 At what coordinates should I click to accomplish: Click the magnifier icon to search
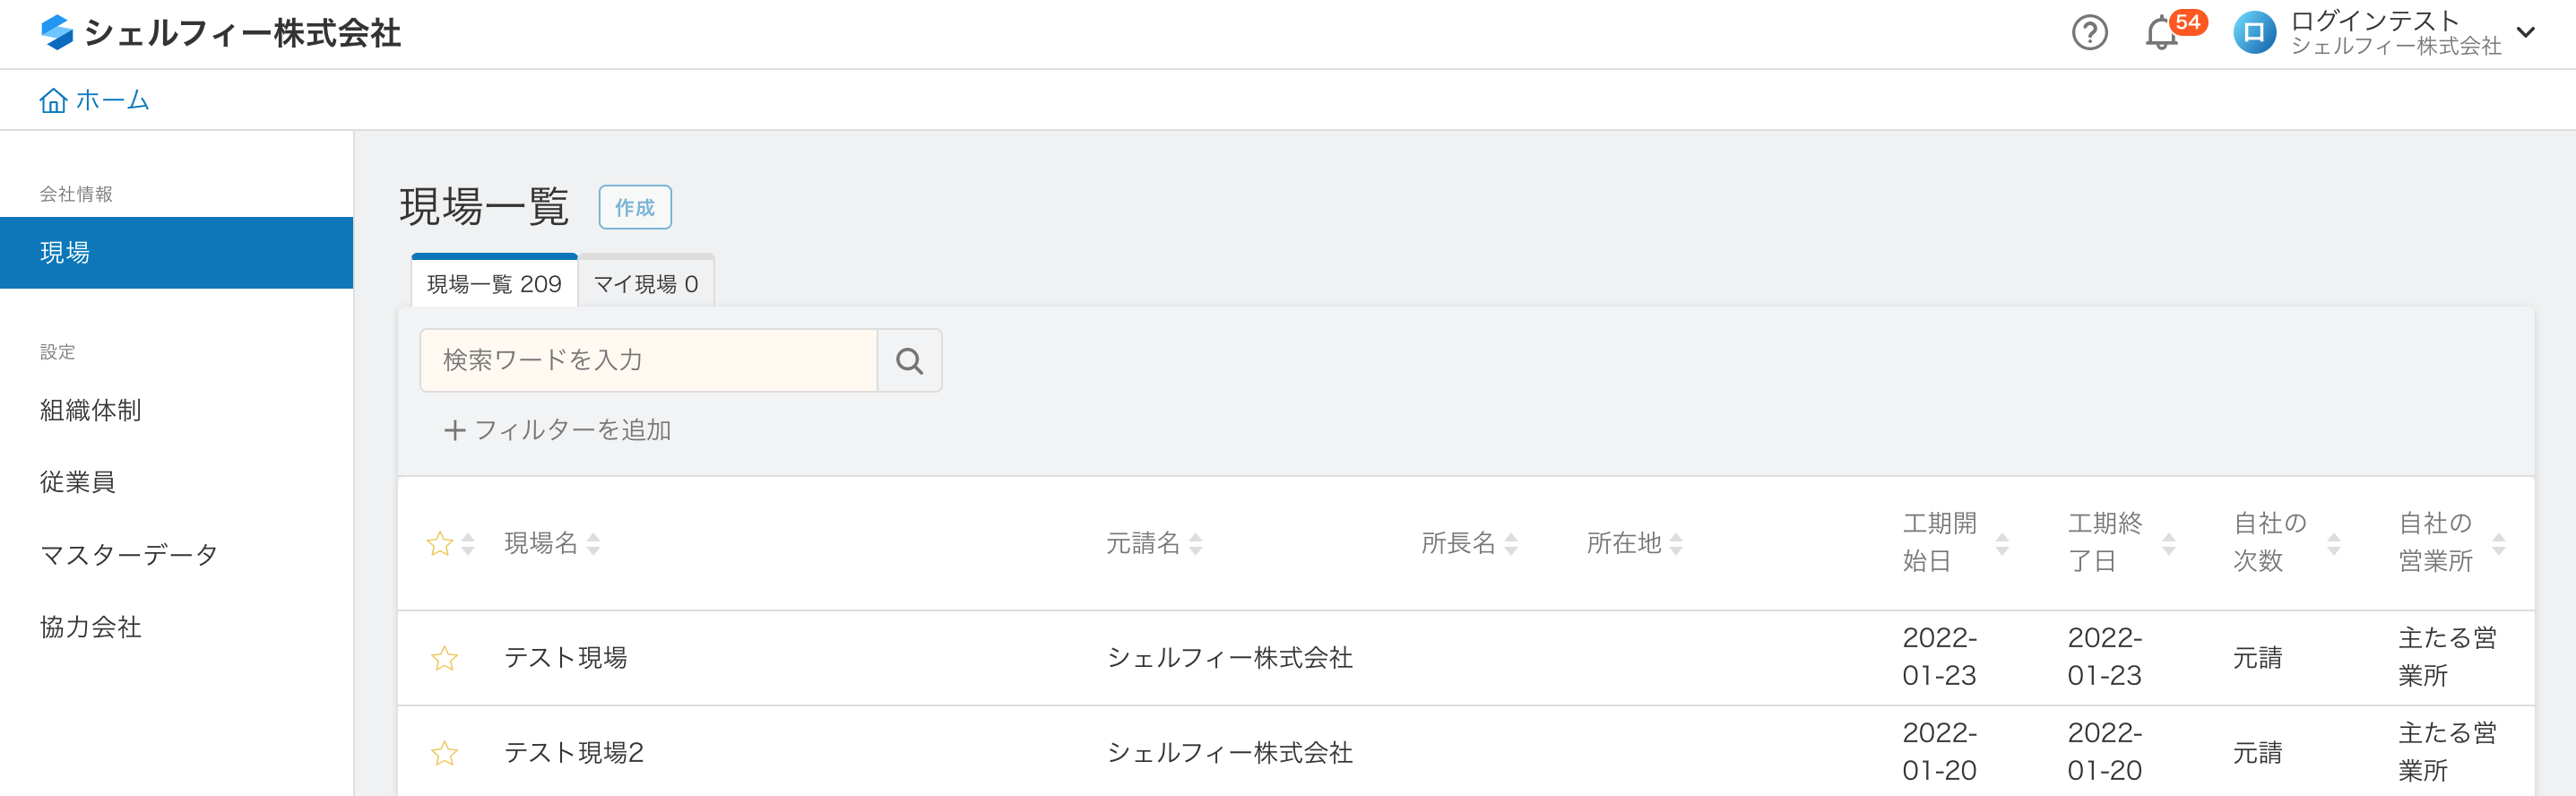(909, 360)
